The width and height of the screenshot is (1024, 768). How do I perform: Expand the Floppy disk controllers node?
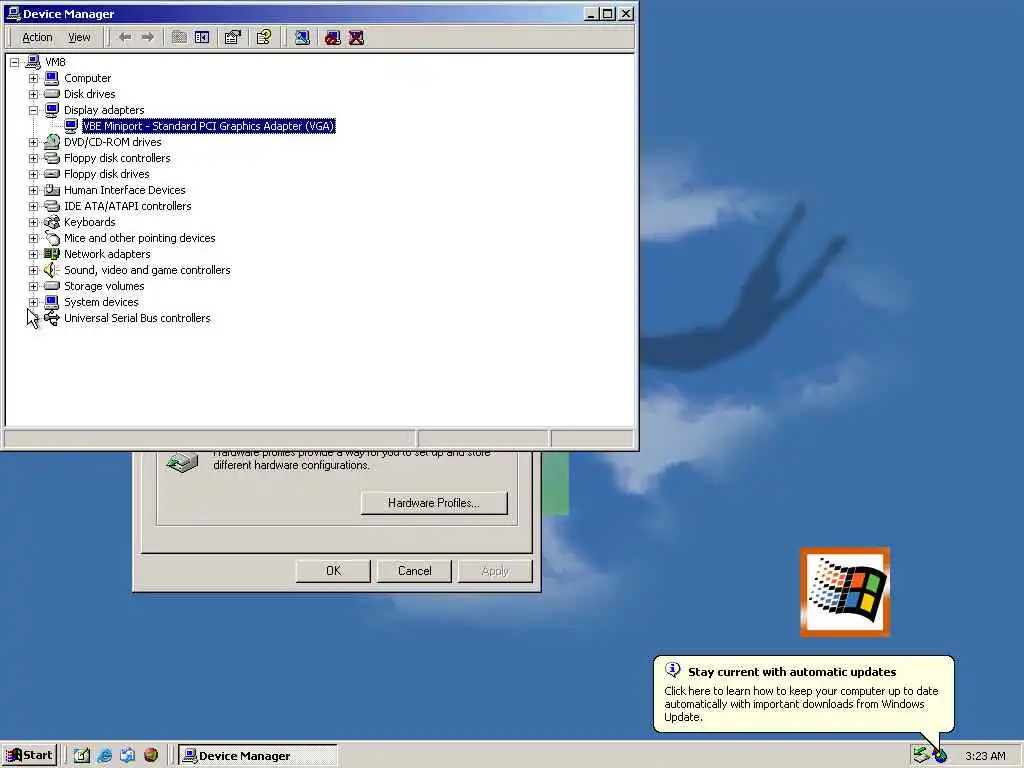click(x=33, y=158)
